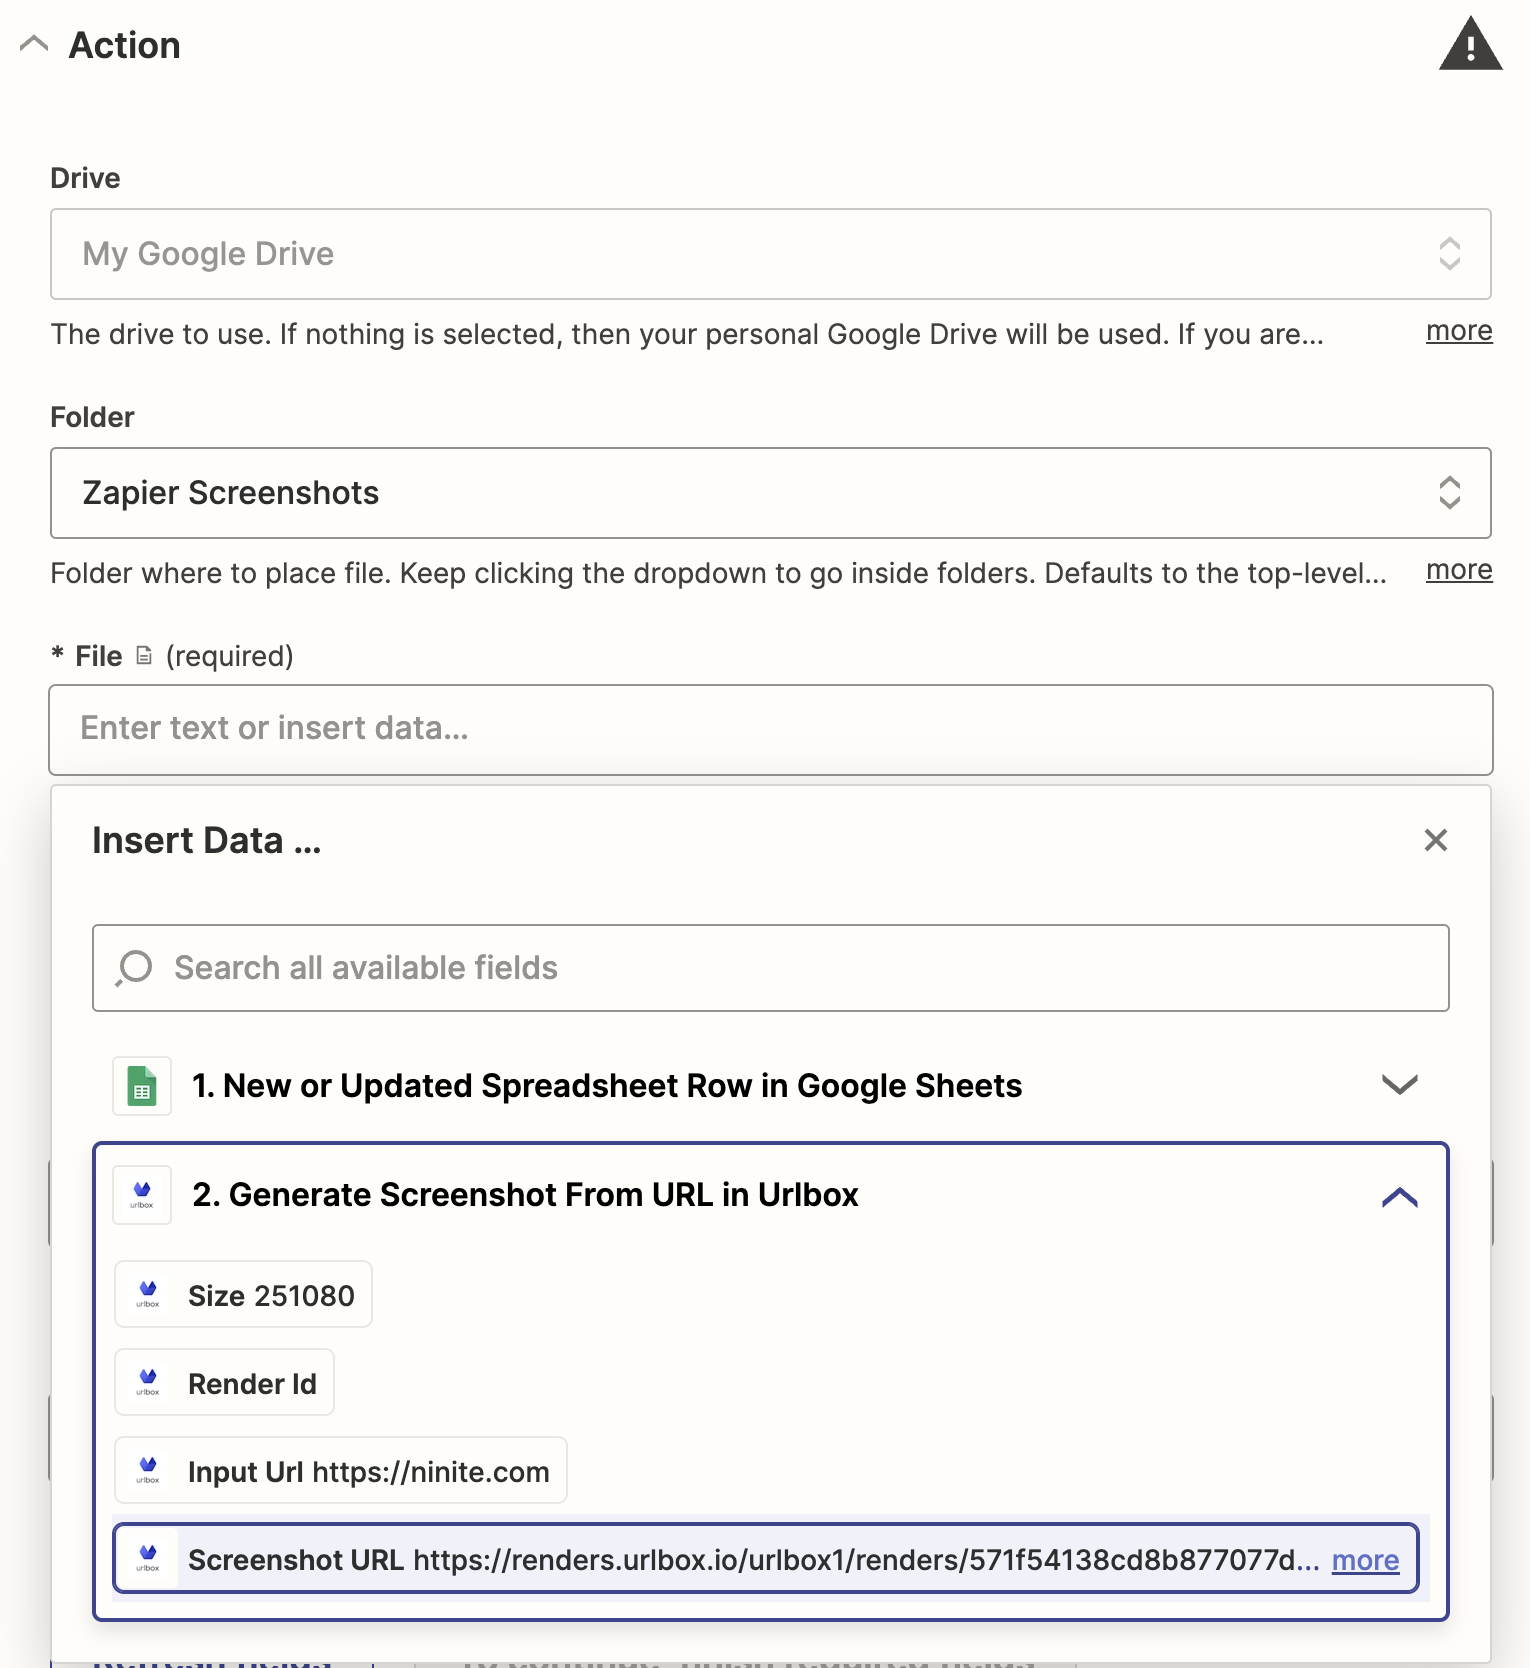The image size is (1530, 1668).
Task: Select the Render Id field
Action: (224, 1383)
